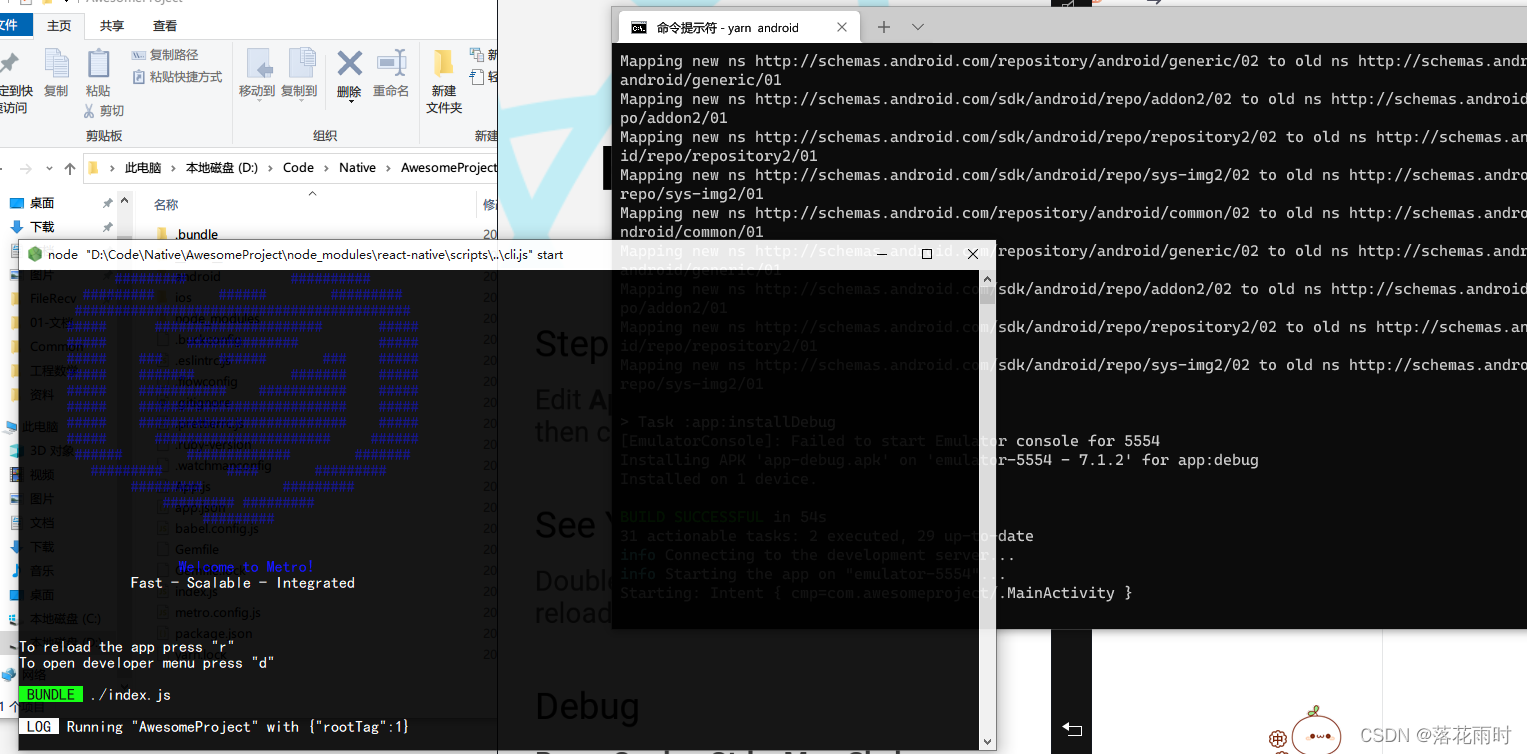Click the white LOG label in Metro
This screenshot has height=754, width=1527.
(x=38, y=727)
